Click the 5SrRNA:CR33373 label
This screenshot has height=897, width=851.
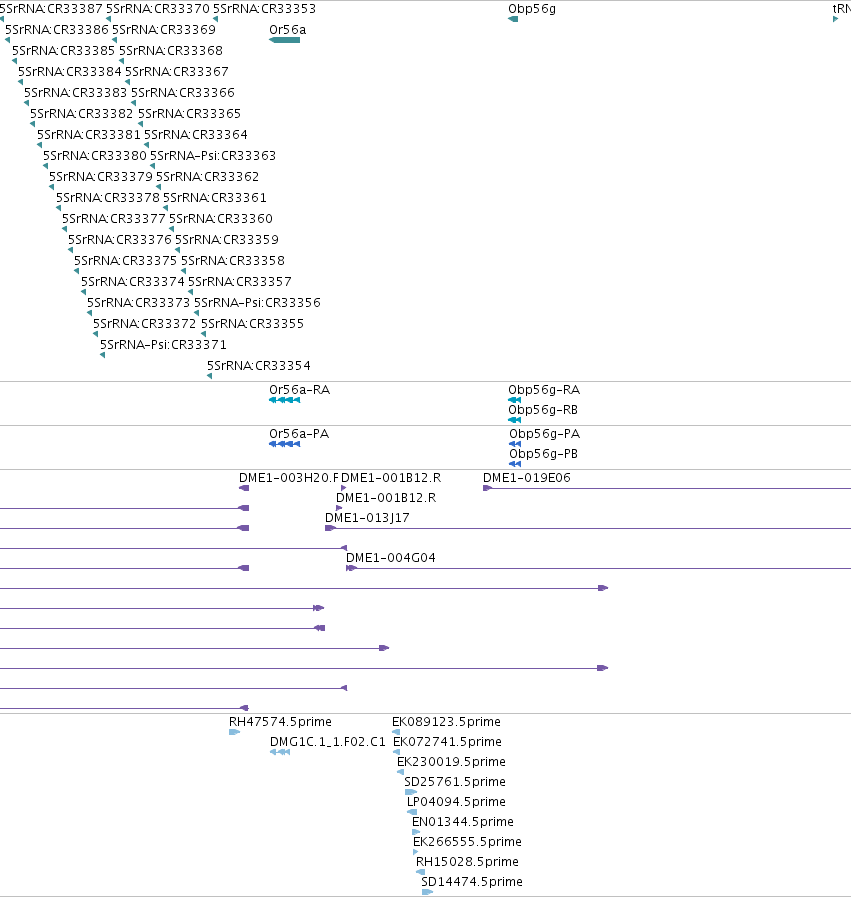click(x=138, y=303)
